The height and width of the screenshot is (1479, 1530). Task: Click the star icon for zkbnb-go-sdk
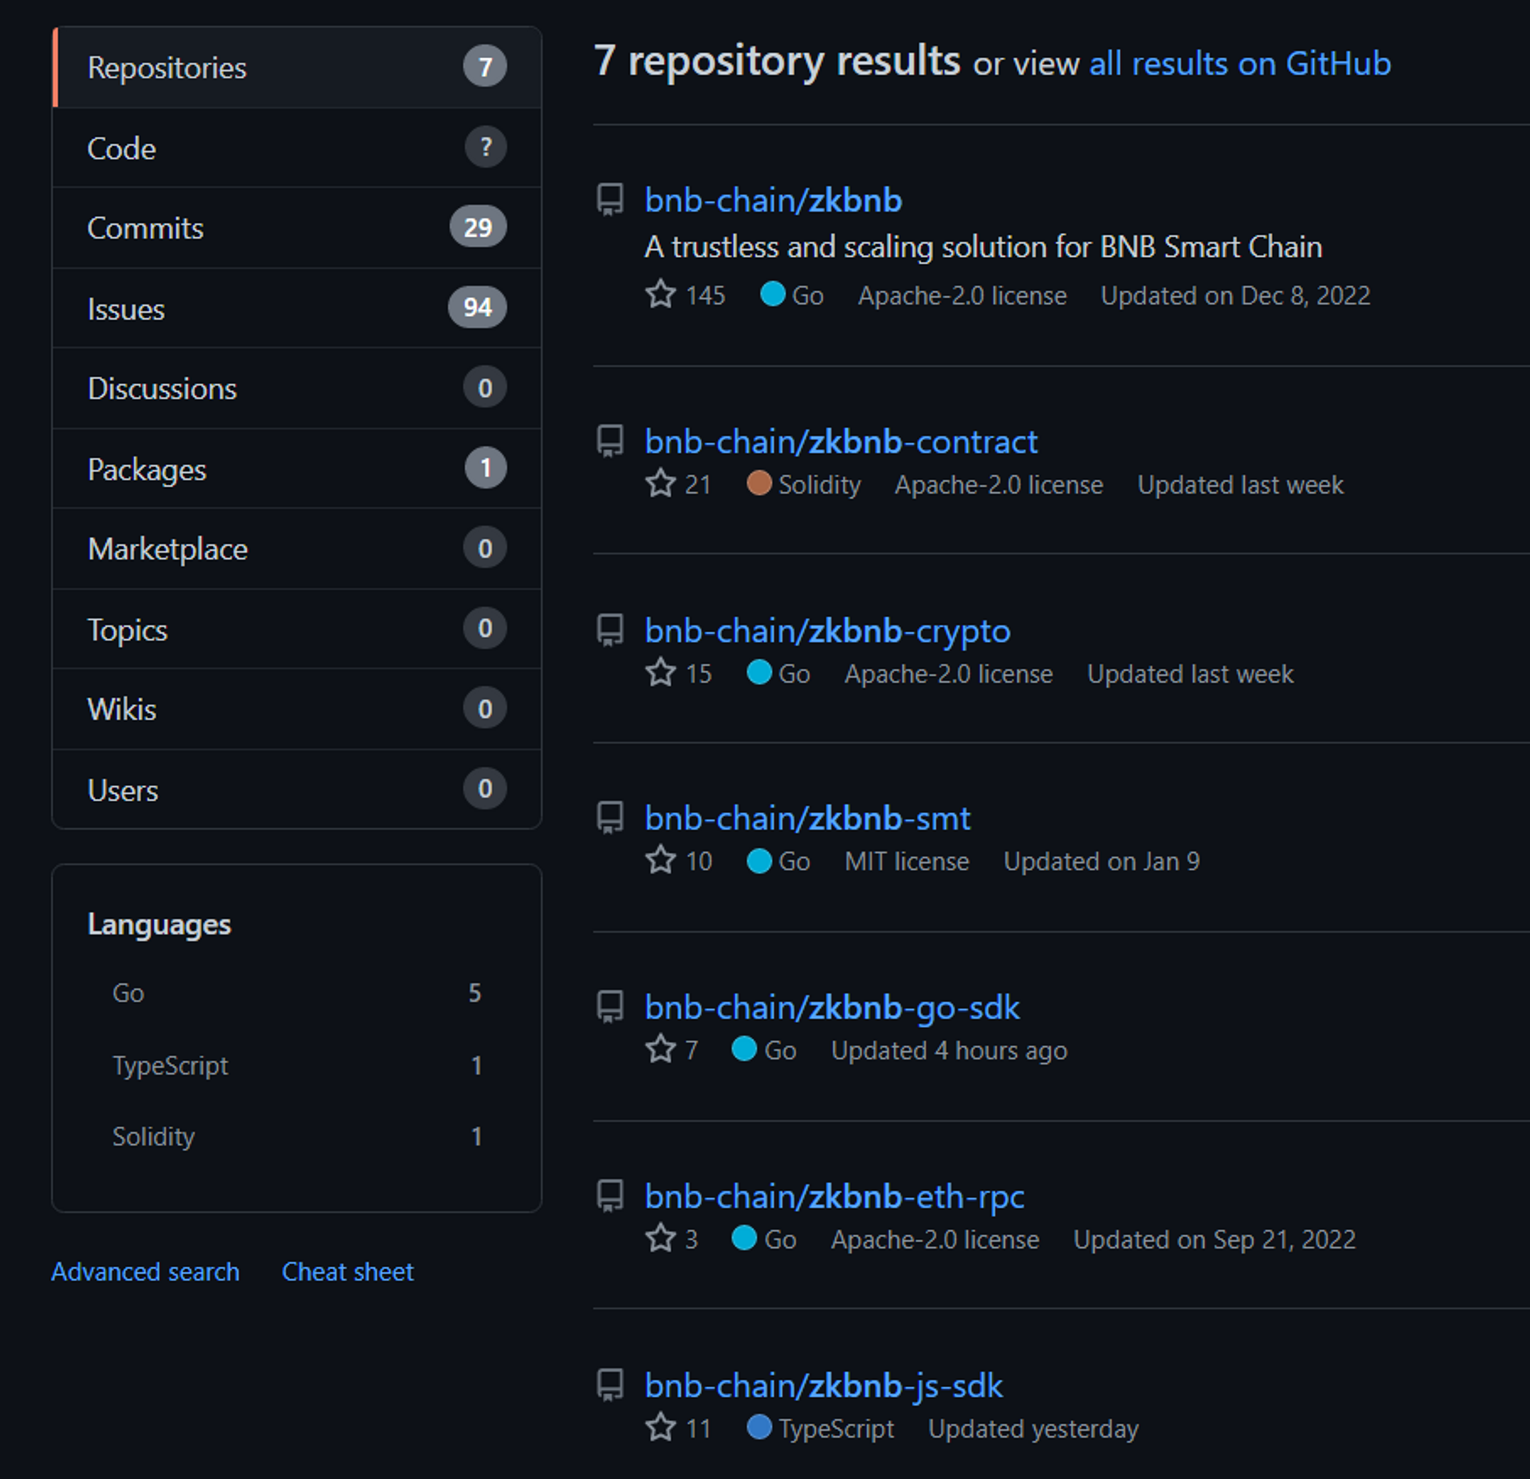tap(660, 1049)
